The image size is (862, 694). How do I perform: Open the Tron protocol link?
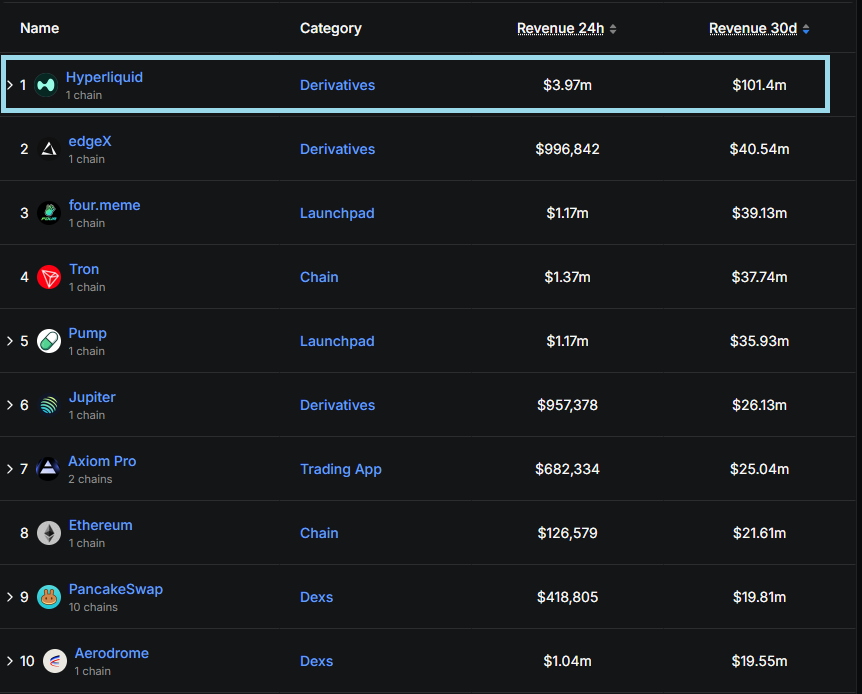tap(84, 269)
